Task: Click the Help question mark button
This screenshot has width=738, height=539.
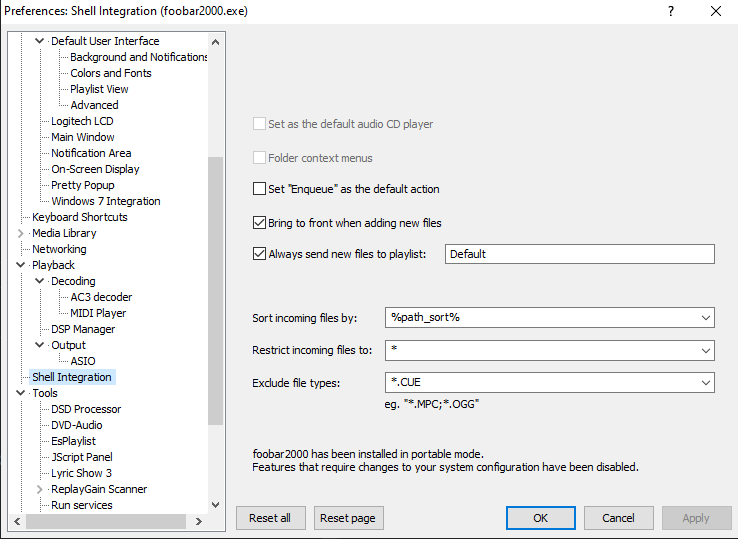Action: pyautogui.click(x=670, y=11)
